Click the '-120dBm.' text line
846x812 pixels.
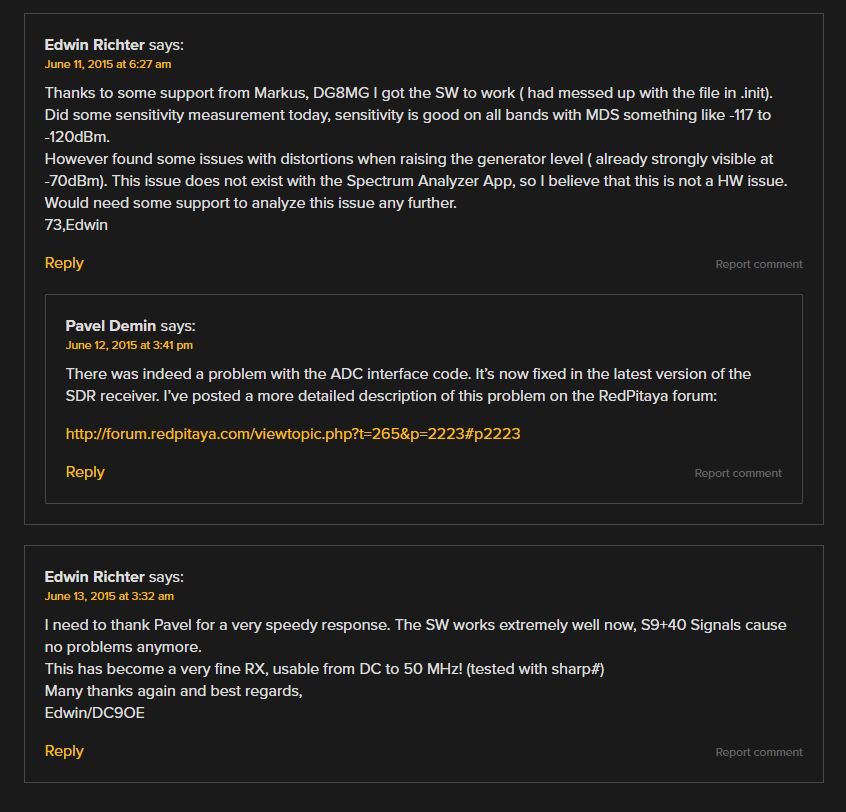[x=77, y=137]
